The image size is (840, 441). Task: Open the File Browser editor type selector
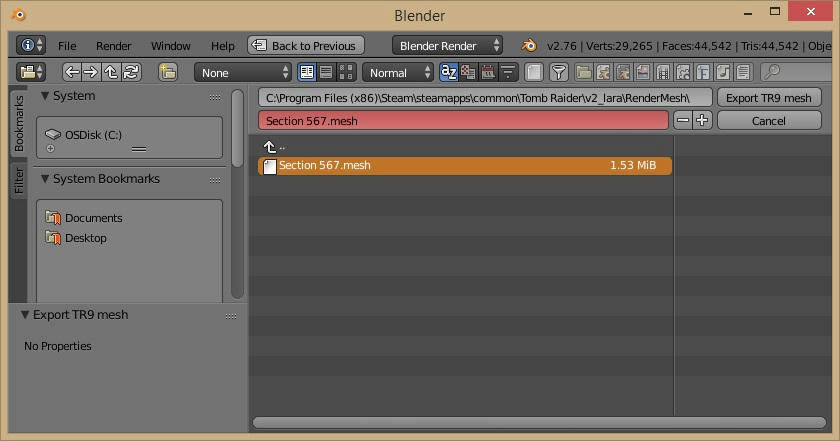[x=30, y=72]
